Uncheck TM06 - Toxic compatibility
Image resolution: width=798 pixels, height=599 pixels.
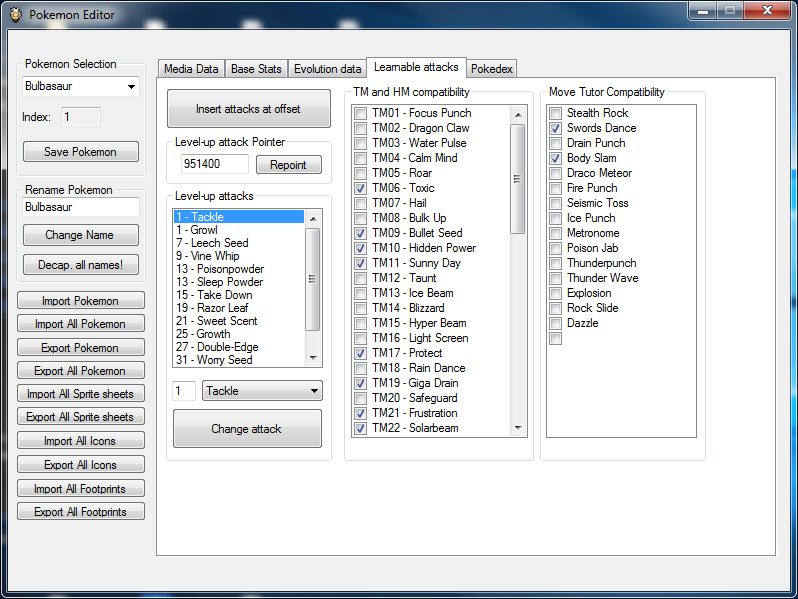pyautogui.click(x=360, y=188)
